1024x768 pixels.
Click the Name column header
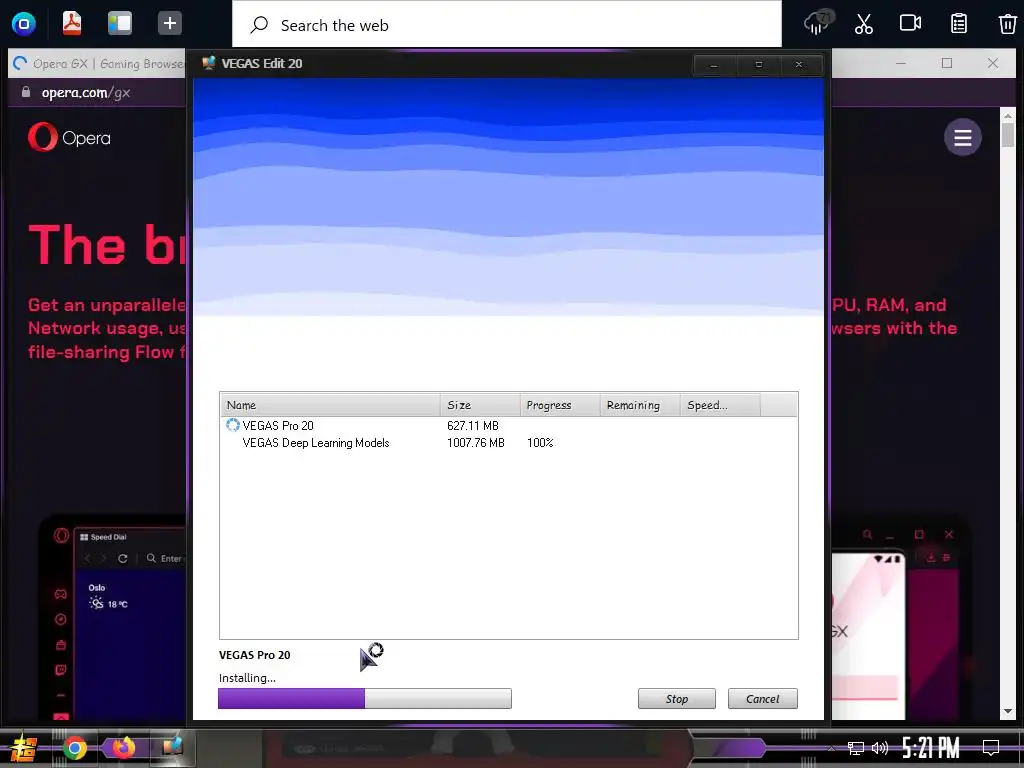pyautogui.click(x=330, y=405)
